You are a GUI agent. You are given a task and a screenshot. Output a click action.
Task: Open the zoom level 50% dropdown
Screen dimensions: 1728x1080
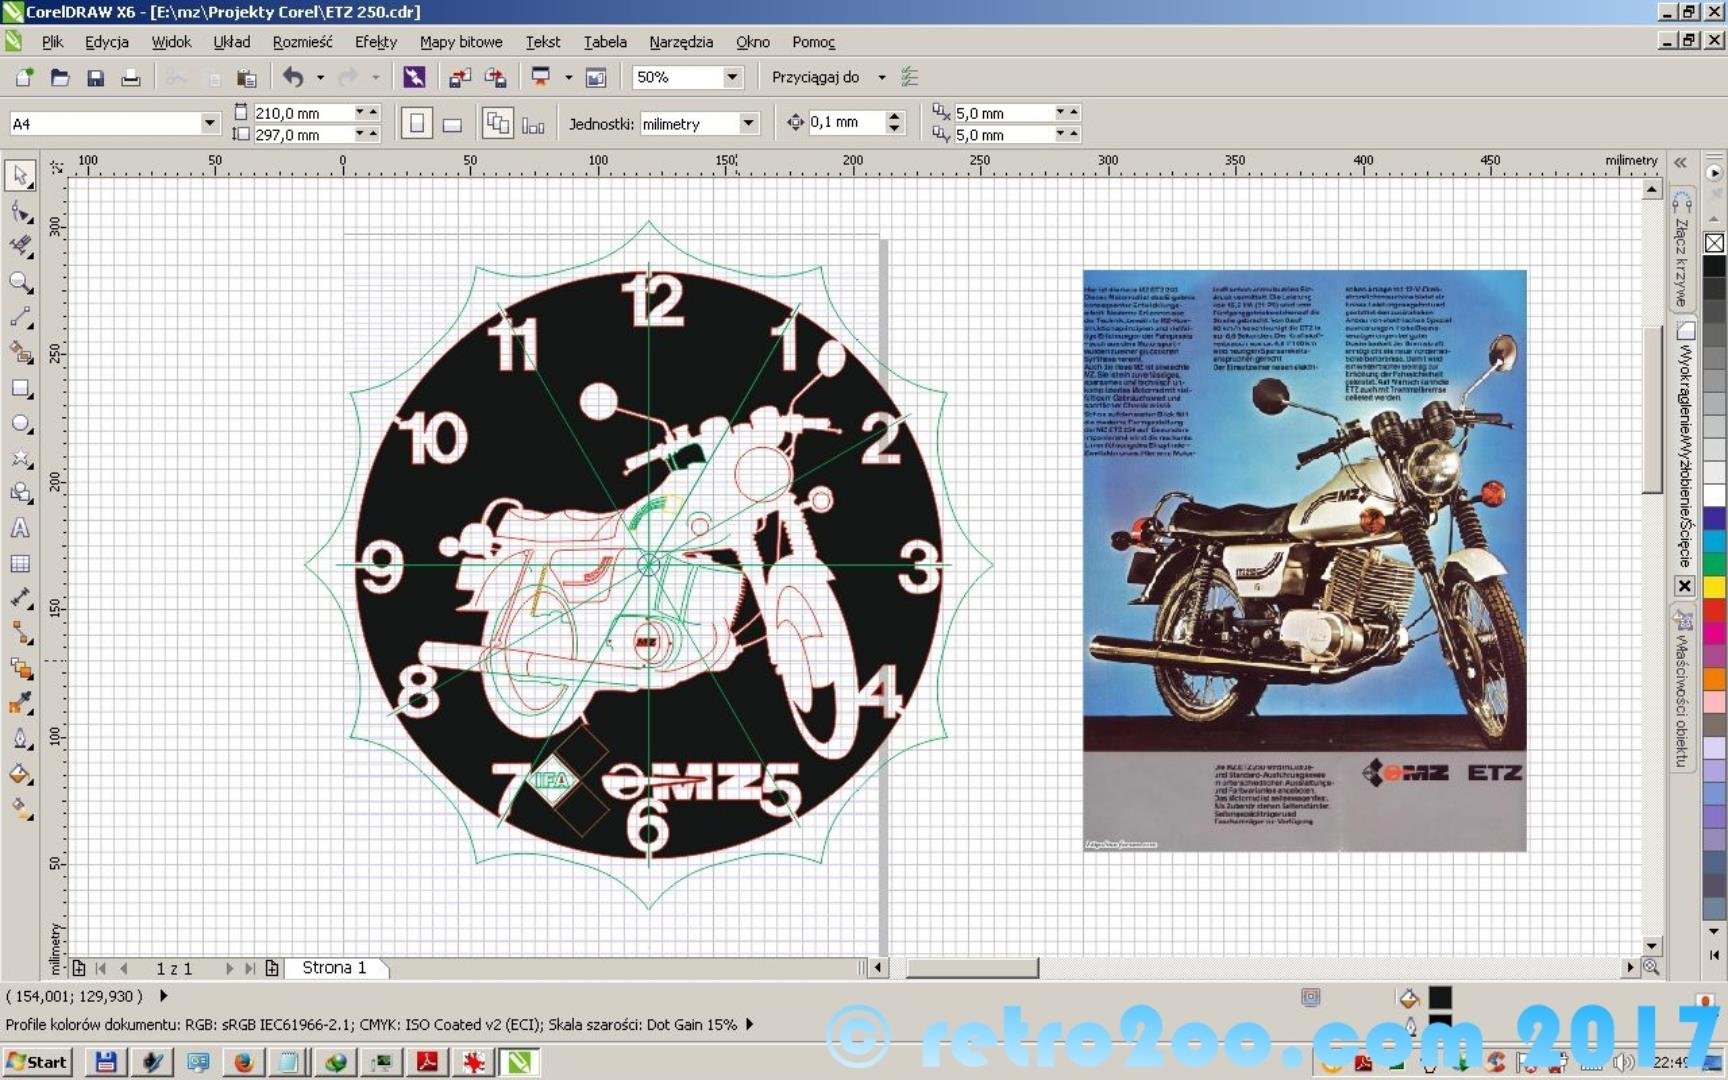point(732,77)
